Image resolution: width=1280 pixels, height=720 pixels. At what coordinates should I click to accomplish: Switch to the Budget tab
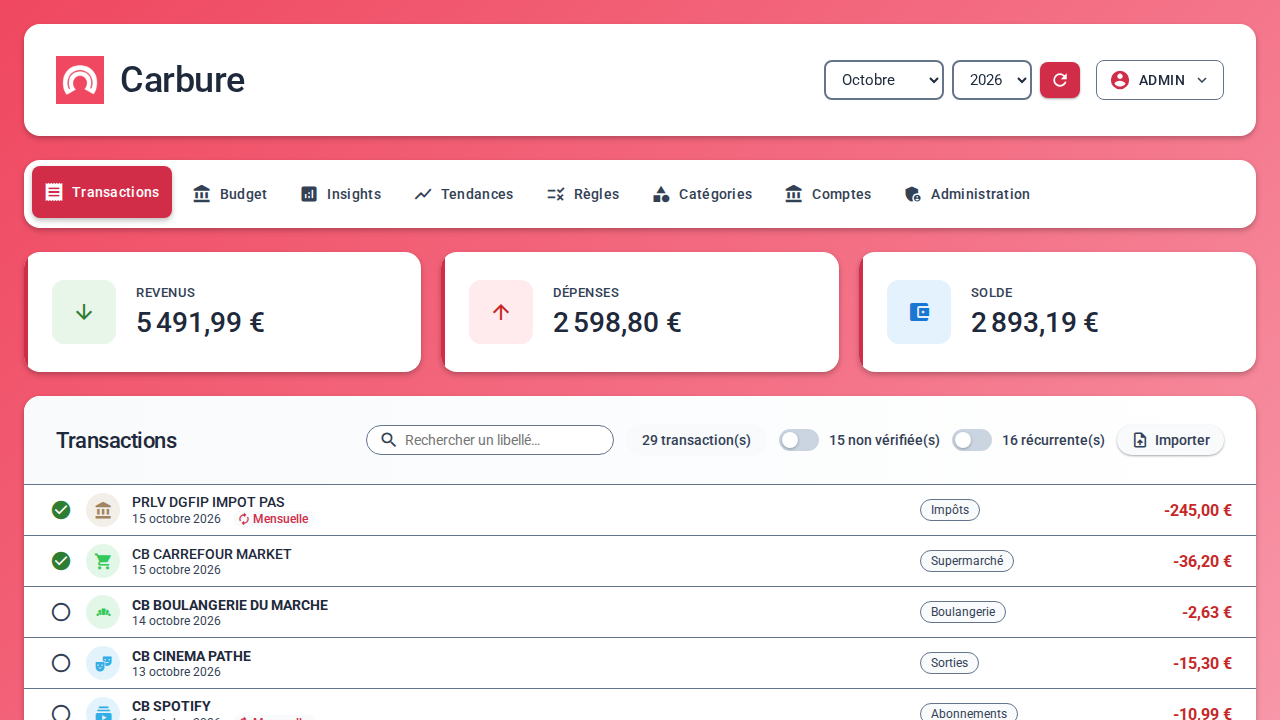click(230, 194)
